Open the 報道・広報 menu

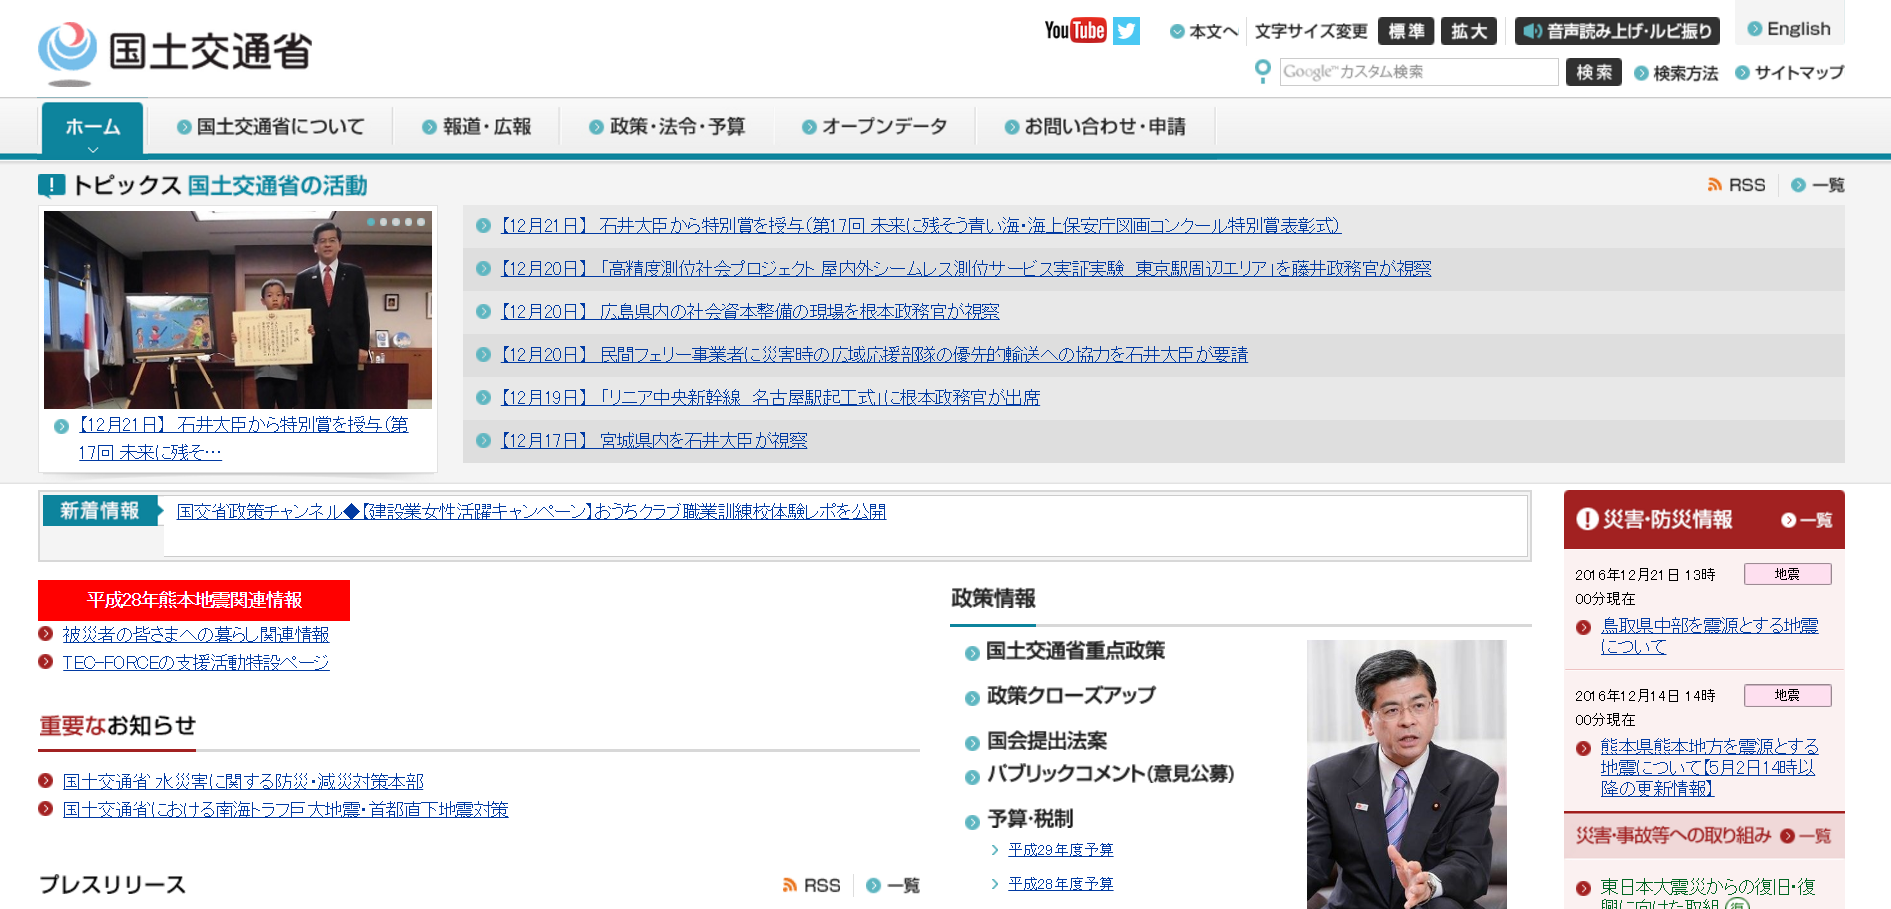(477, 127)
